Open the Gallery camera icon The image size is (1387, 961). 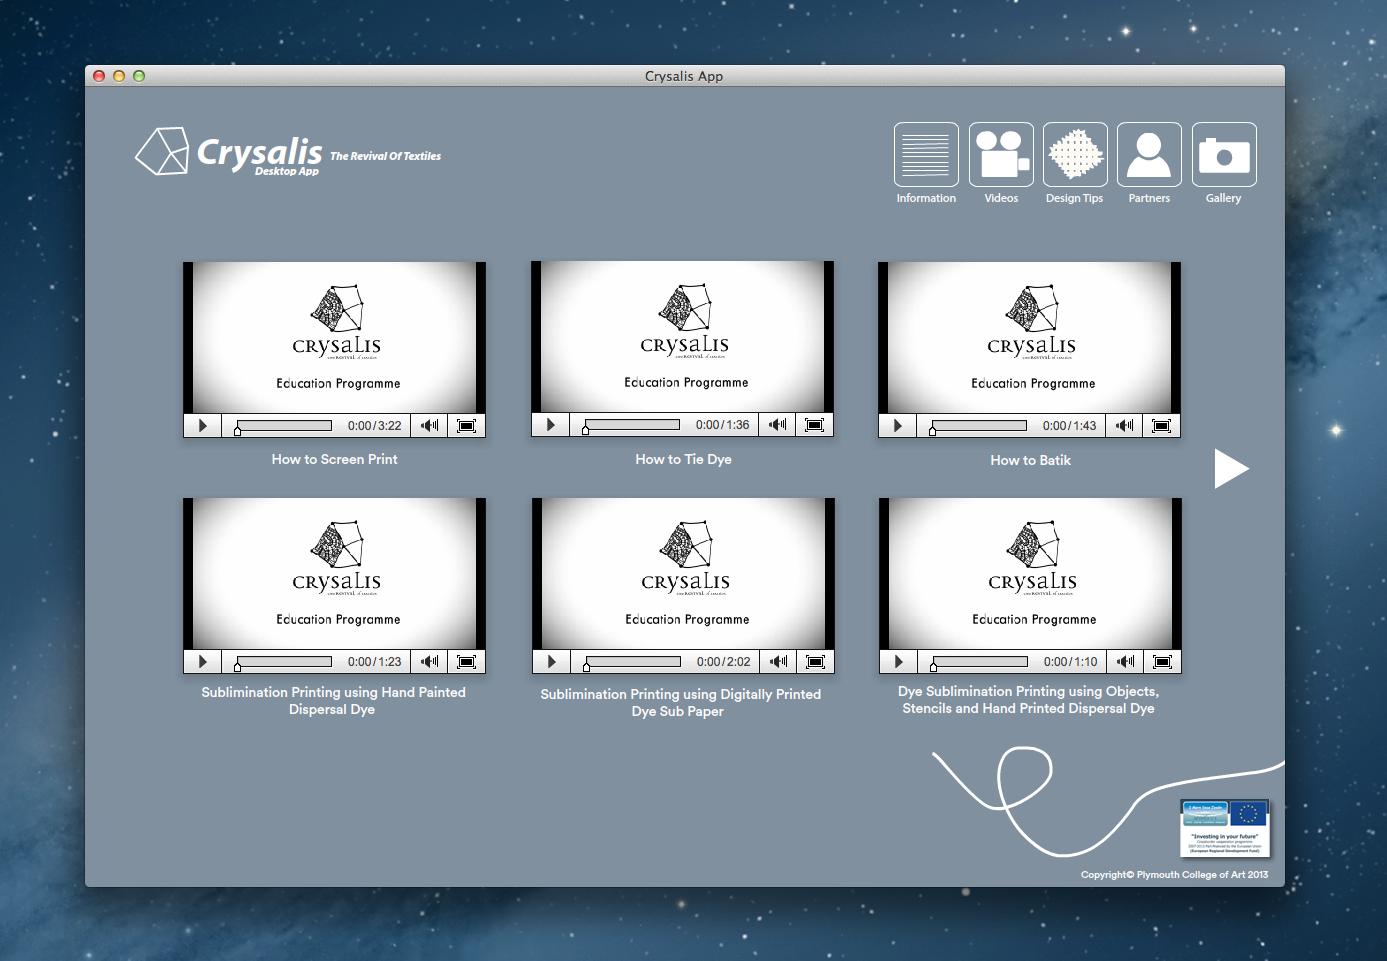click(x=1224, y=154)
